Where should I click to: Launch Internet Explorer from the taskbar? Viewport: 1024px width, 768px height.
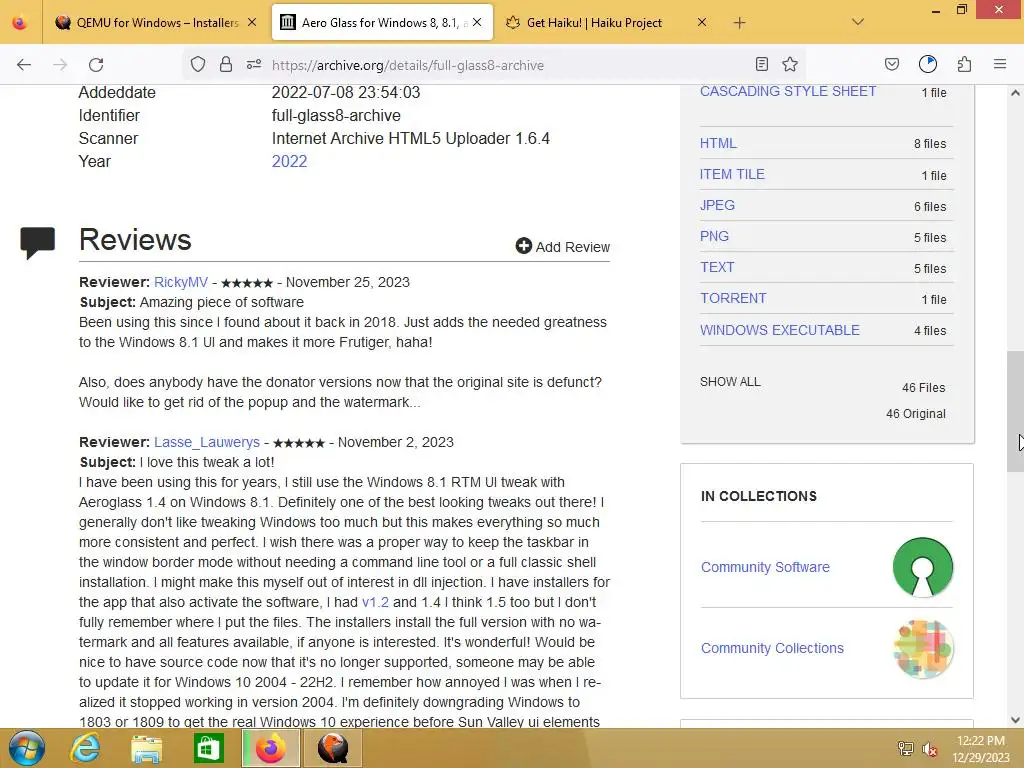[86, 748]
